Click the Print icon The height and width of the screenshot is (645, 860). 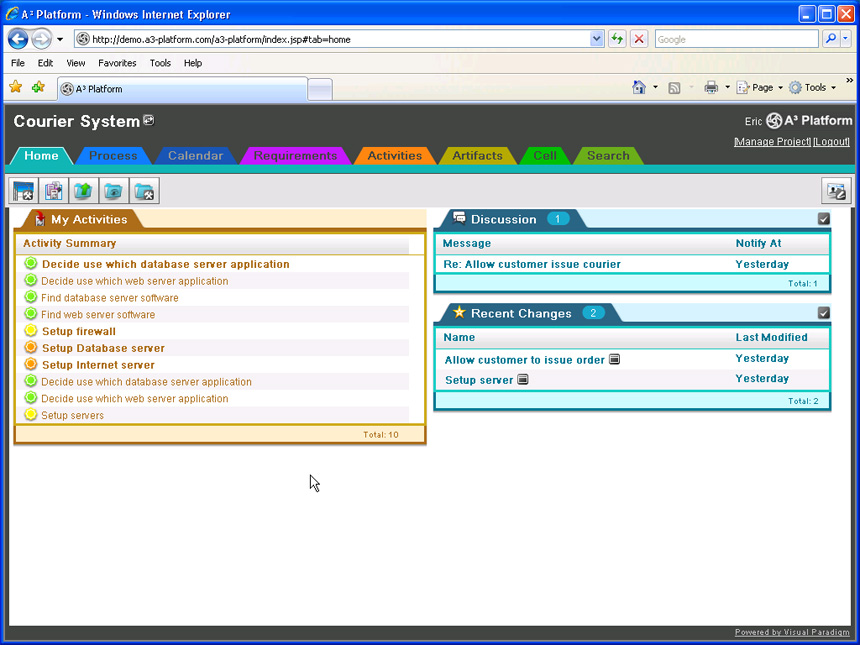[711, 87]
